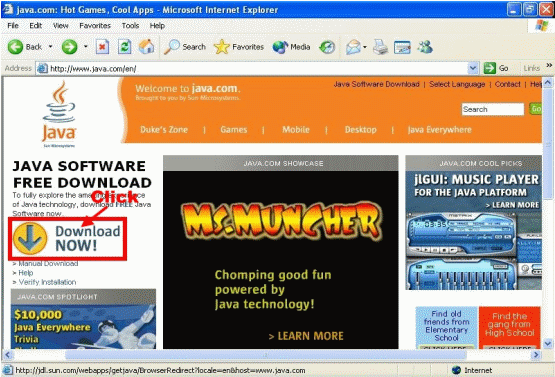Open Back button history dropdown arrow
555x377 pixels.
(x=50, y=46)
